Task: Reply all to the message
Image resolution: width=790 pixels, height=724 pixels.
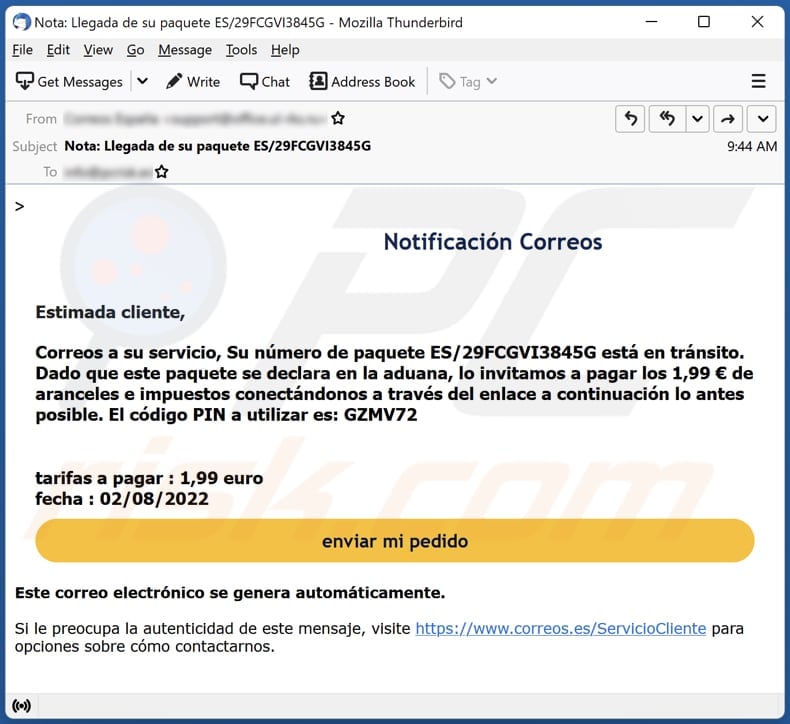Action: point(667,119)
